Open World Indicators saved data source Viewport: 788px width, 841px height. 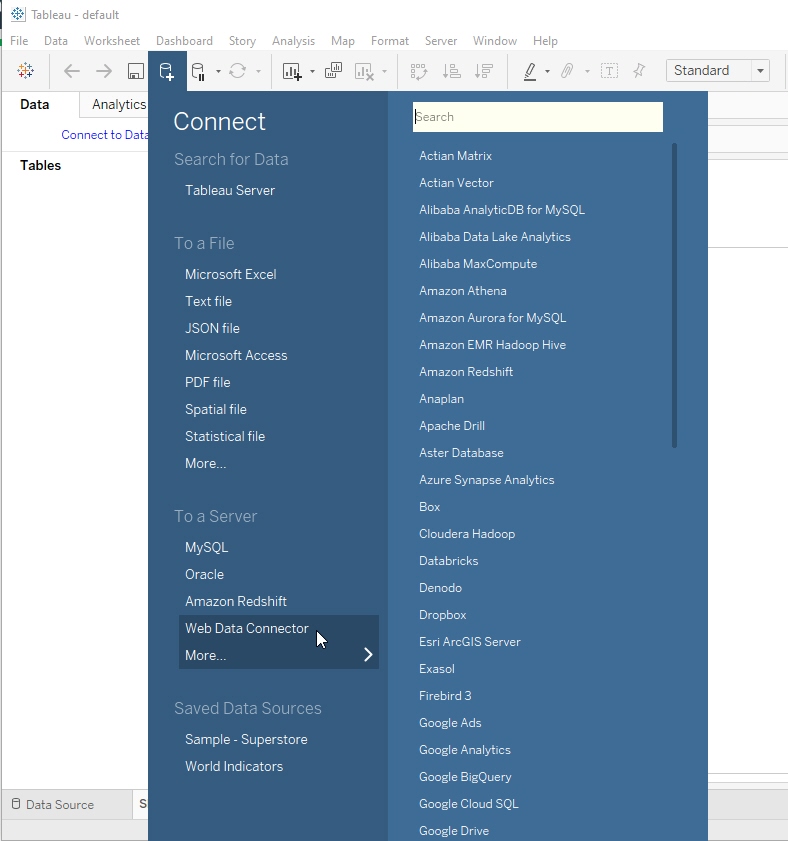click(234, 766)
